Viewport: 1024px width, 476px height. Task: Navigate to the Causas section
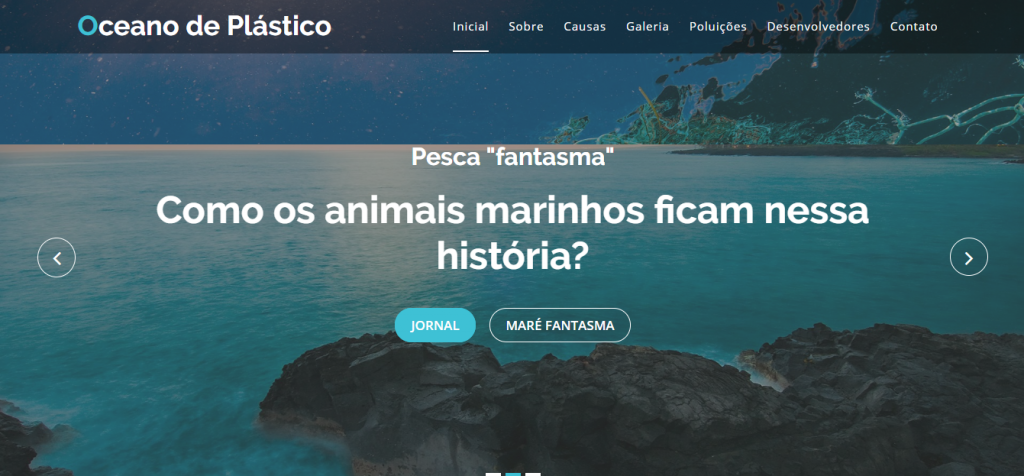584,27
